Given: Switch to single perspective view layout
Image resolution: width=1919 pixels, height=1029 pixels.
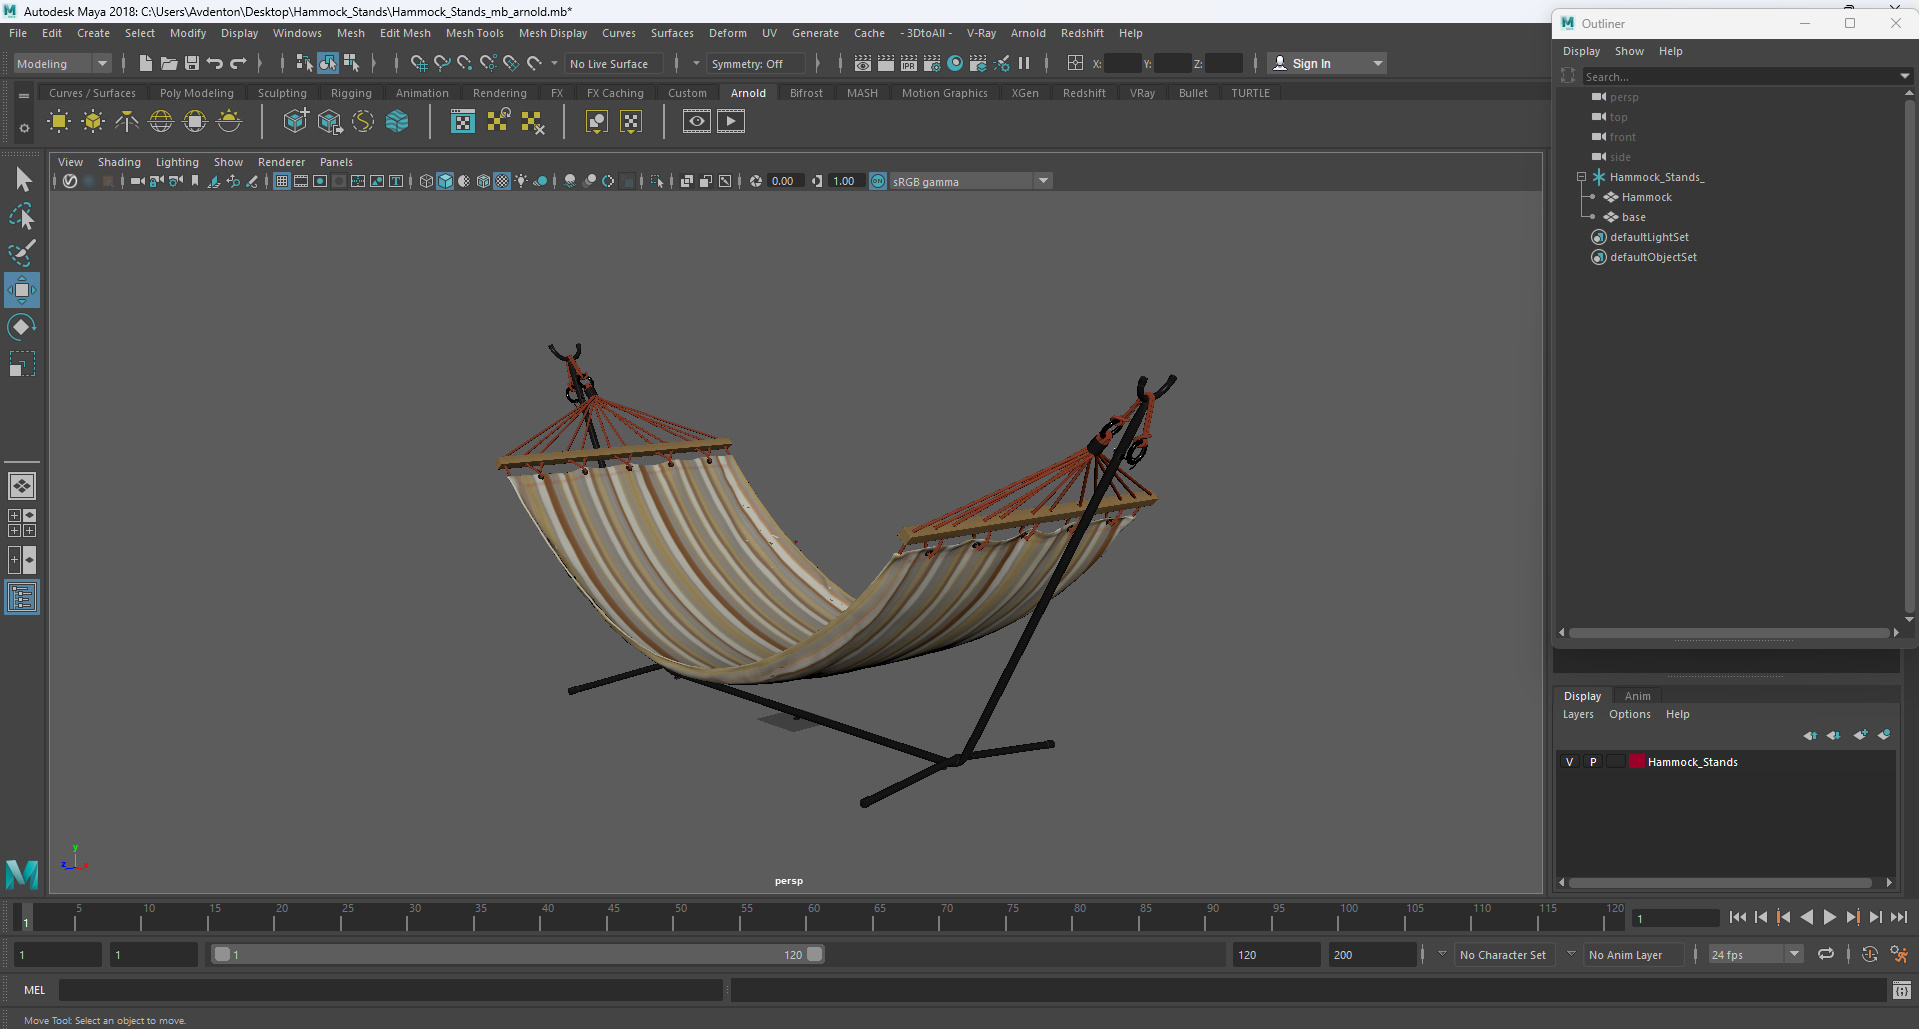Looking at the screenshot, I should point(22,486).
